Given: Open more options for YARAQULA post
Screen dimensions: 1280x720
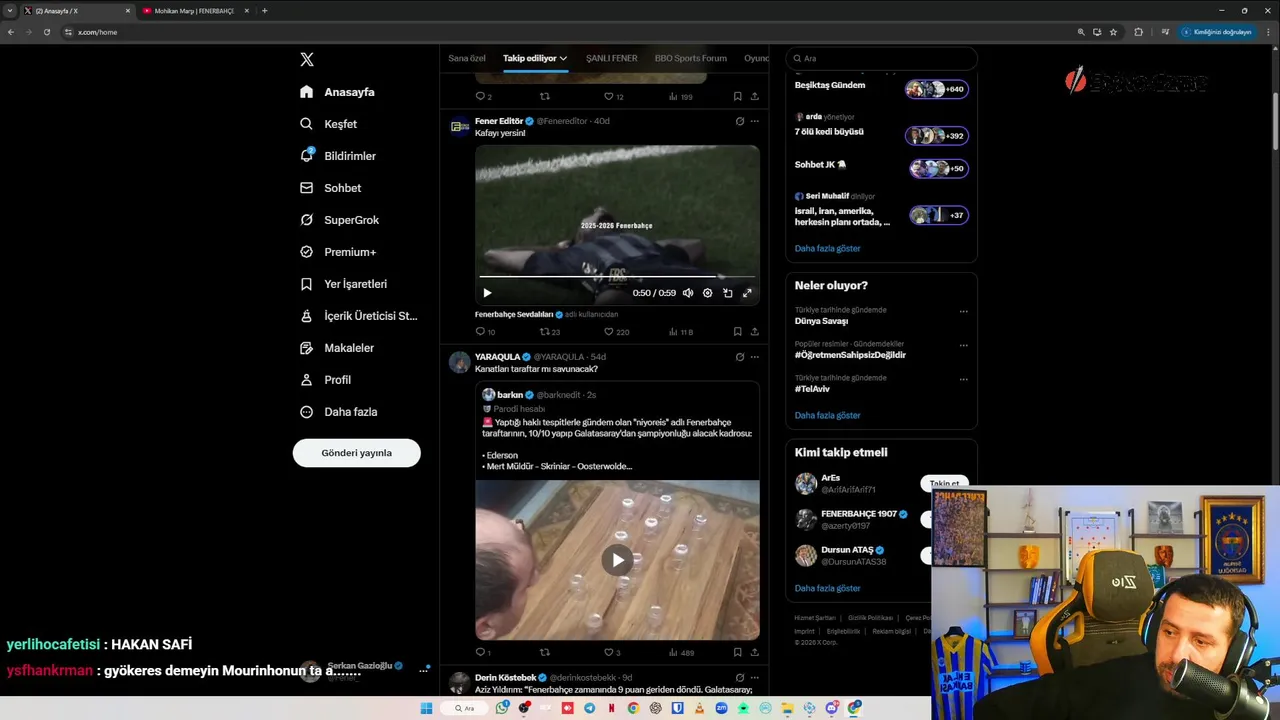Looking at the screenshot, I should point(754,357).
